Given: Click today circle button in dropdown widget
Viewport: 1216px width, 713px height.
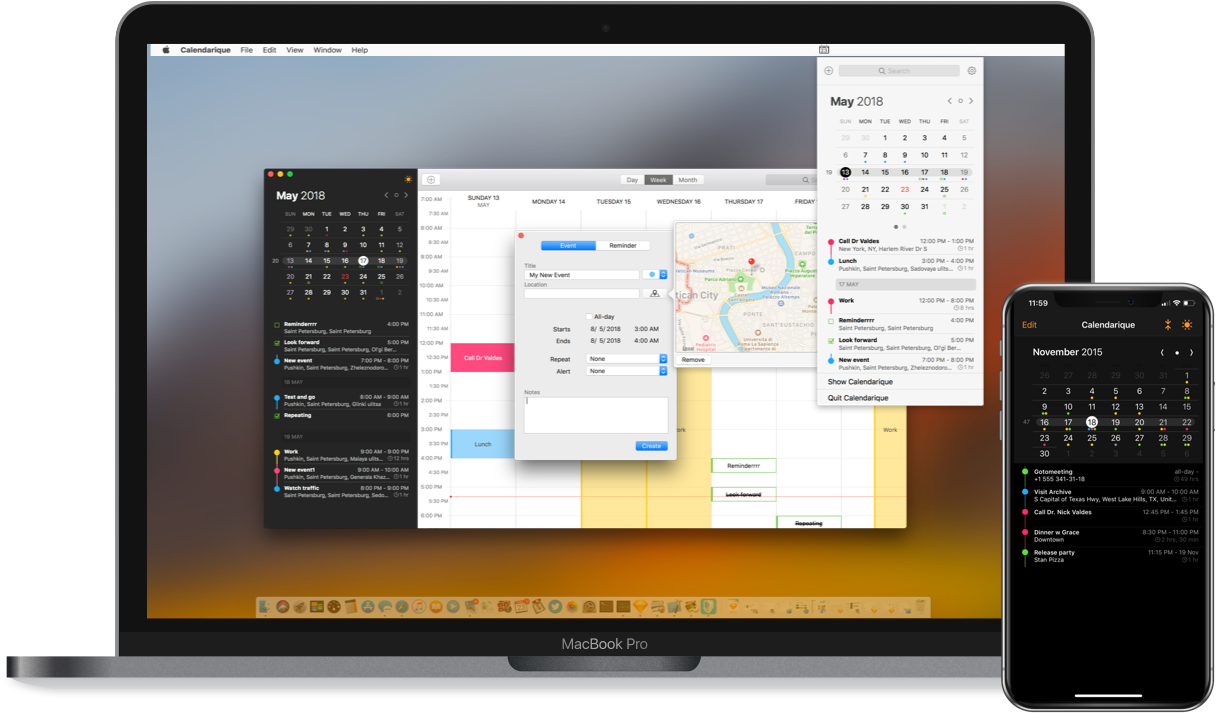Looking at the screenshot, I should tap(960, 101).
